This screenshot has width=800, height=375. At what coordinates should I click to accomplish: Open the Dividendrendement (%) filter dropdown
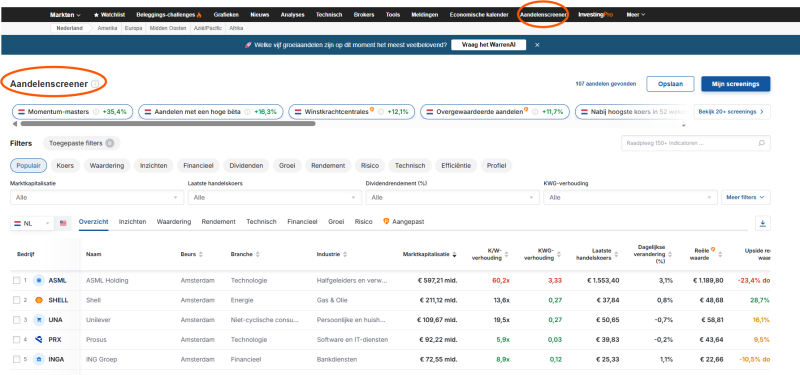pyautogui.click(x=452, y=197)
